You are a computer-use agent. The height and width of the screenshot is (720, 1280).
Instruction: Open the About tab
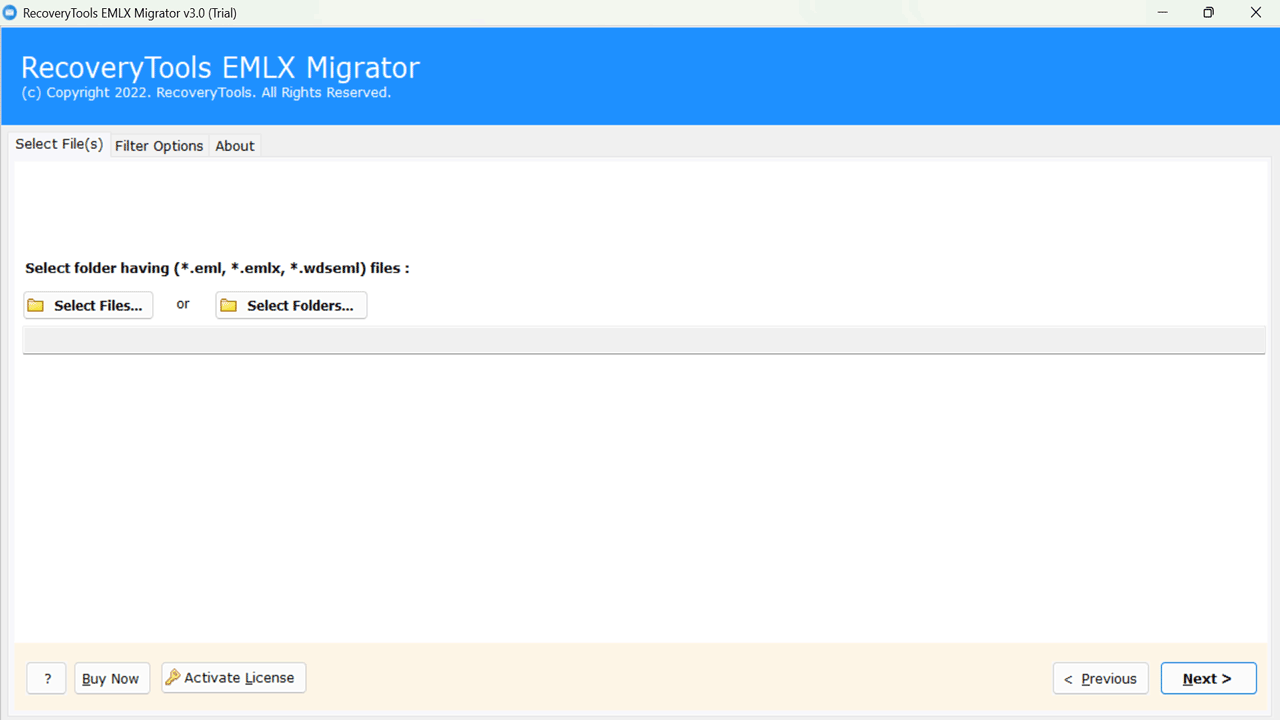[x=235, y=146]
